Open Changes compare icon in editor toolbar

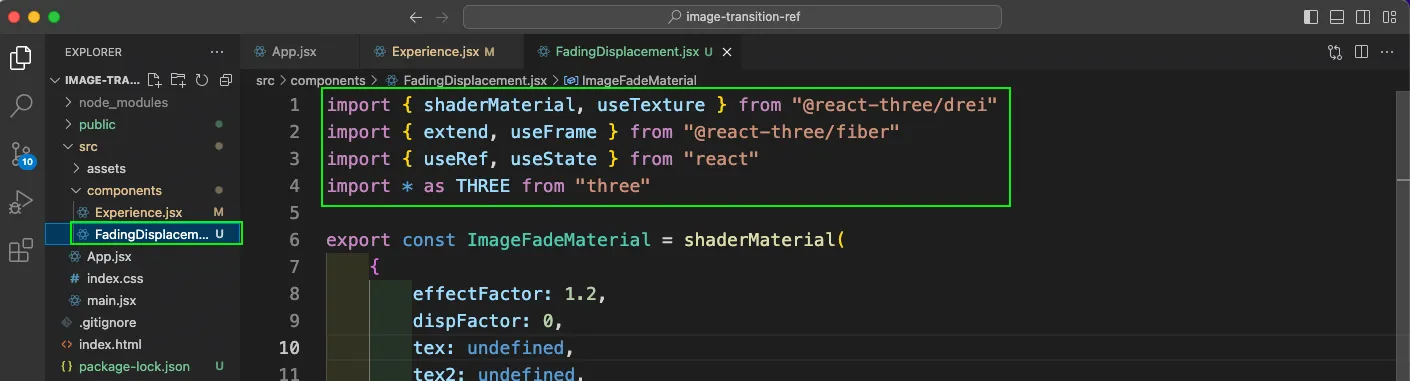tap(1334, 52)
